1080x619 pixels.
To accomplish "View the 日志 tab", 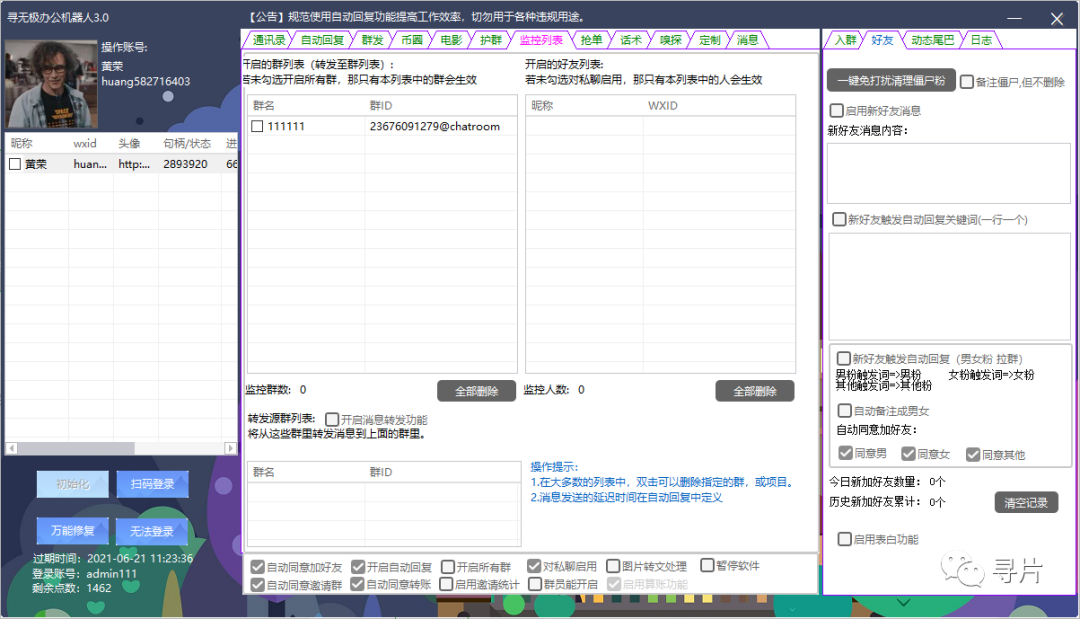I will 981,40.
